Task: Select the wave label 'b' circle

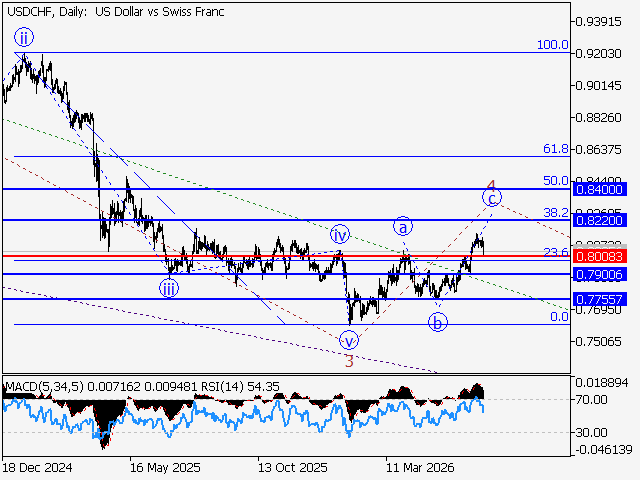Action: [x=438, y=322]
